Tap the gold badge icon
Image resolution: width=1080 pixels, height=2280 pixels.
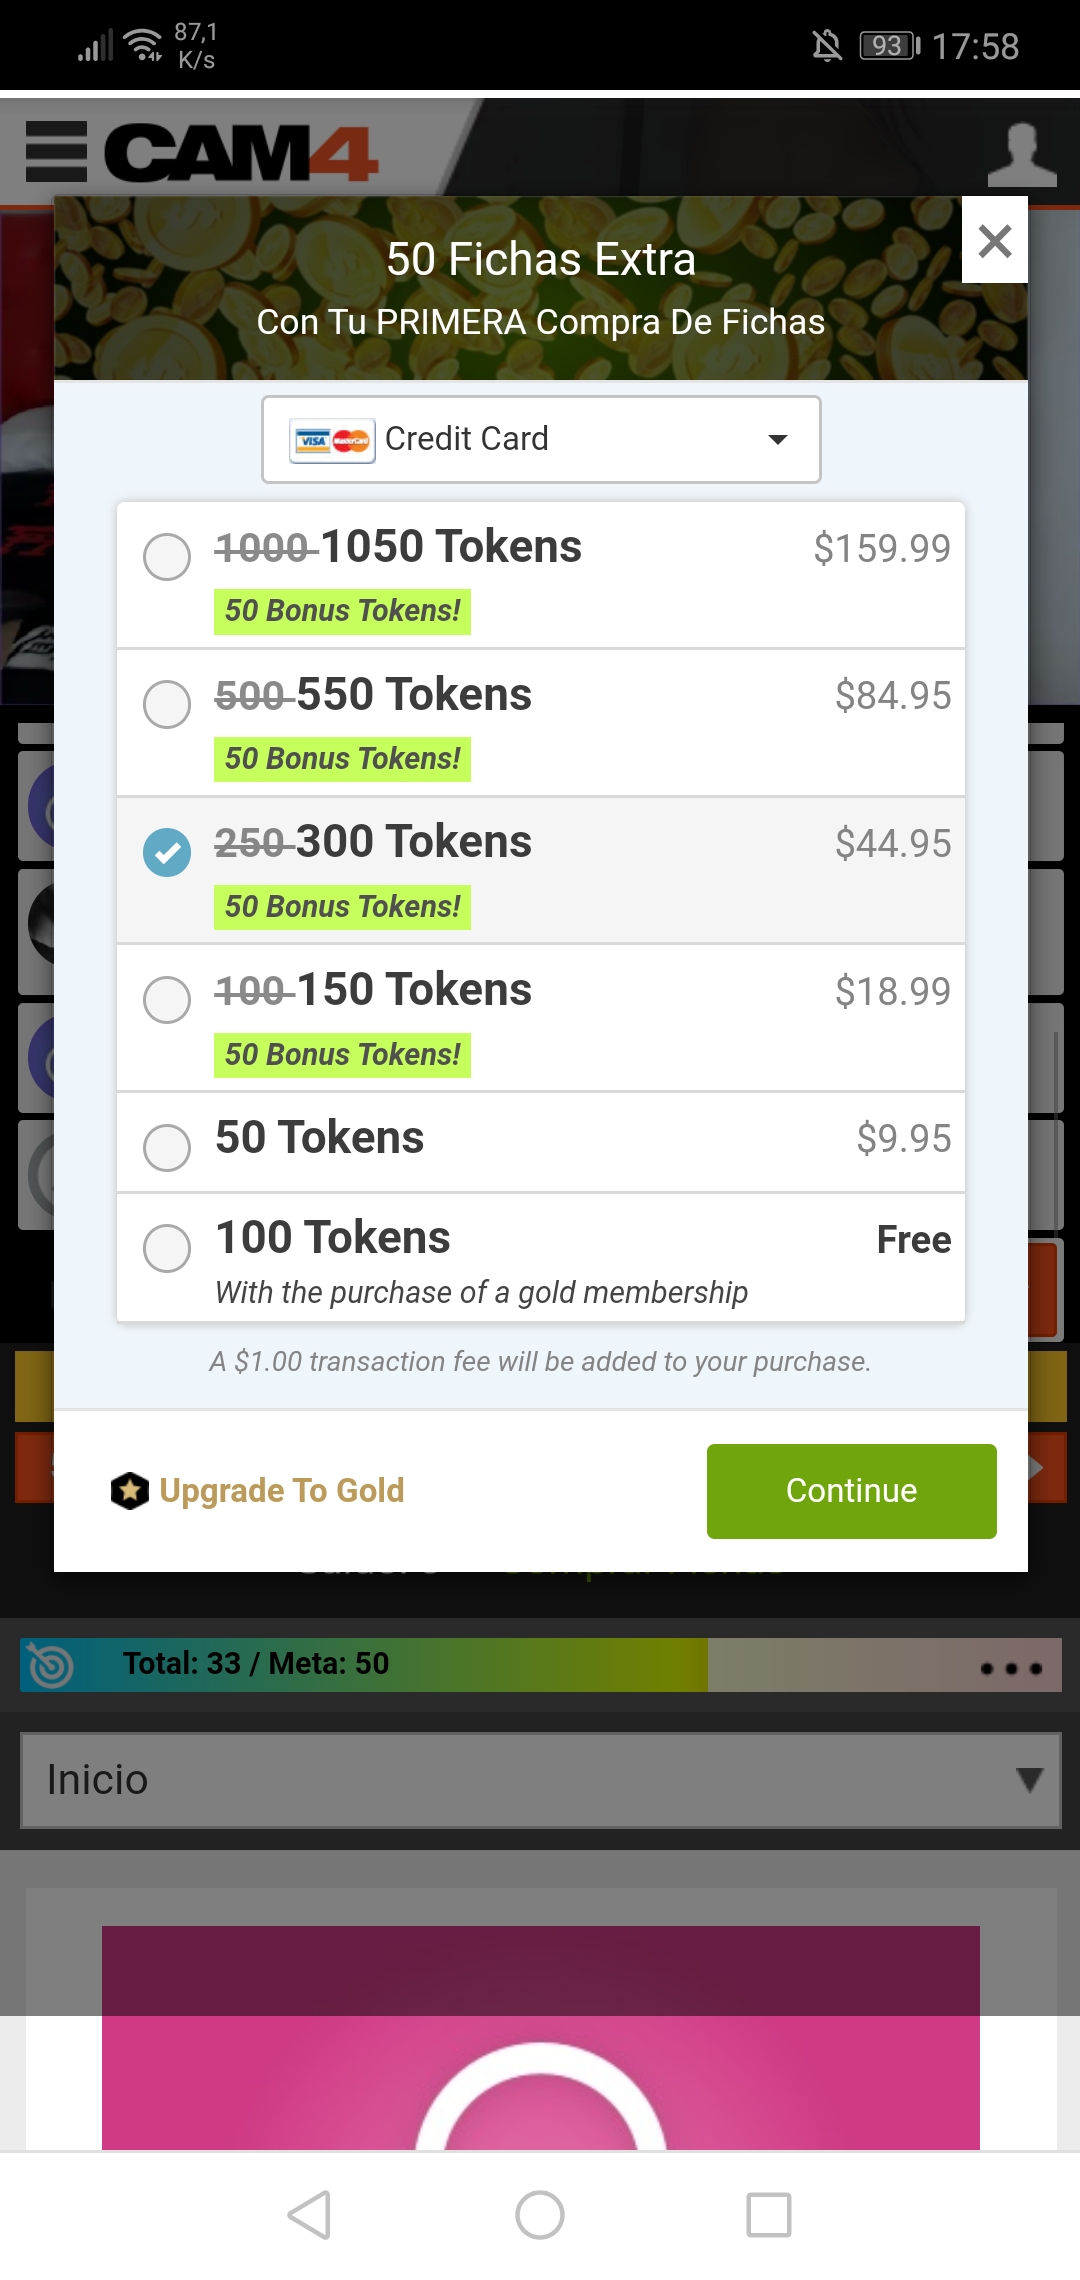[x=130, y=1491]
